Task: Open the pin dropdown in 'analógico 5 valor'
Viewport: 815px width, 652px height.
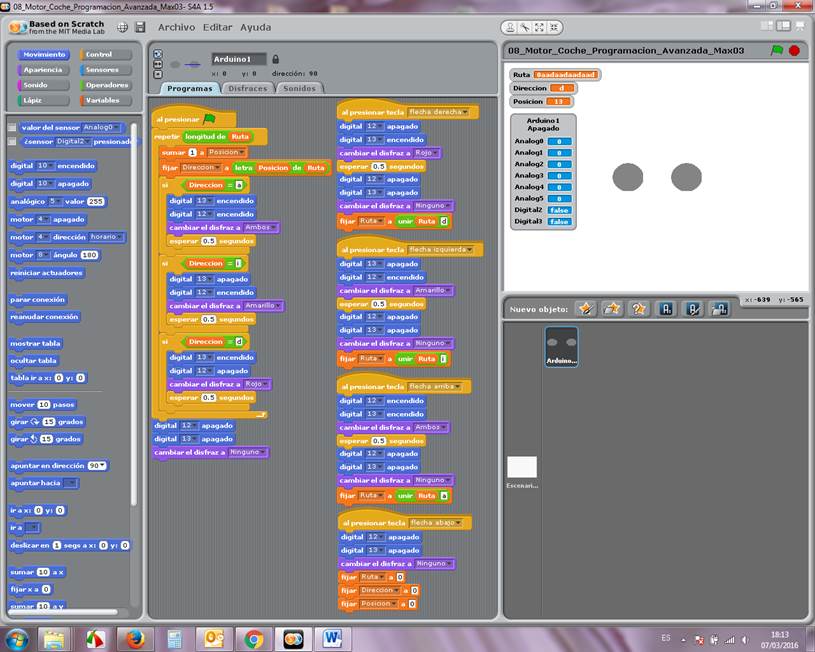Action: coord(55,202)
